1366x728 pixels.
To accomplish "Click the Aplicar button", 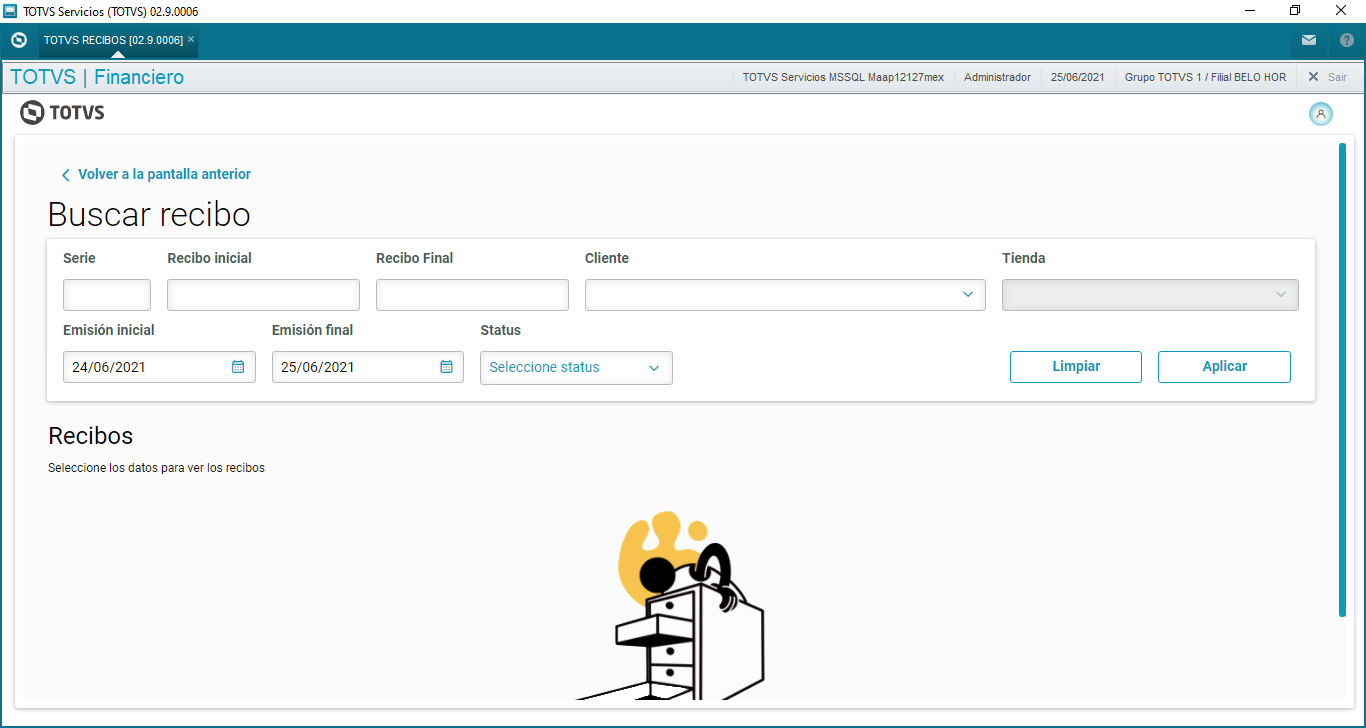I will click(1224, 367).
